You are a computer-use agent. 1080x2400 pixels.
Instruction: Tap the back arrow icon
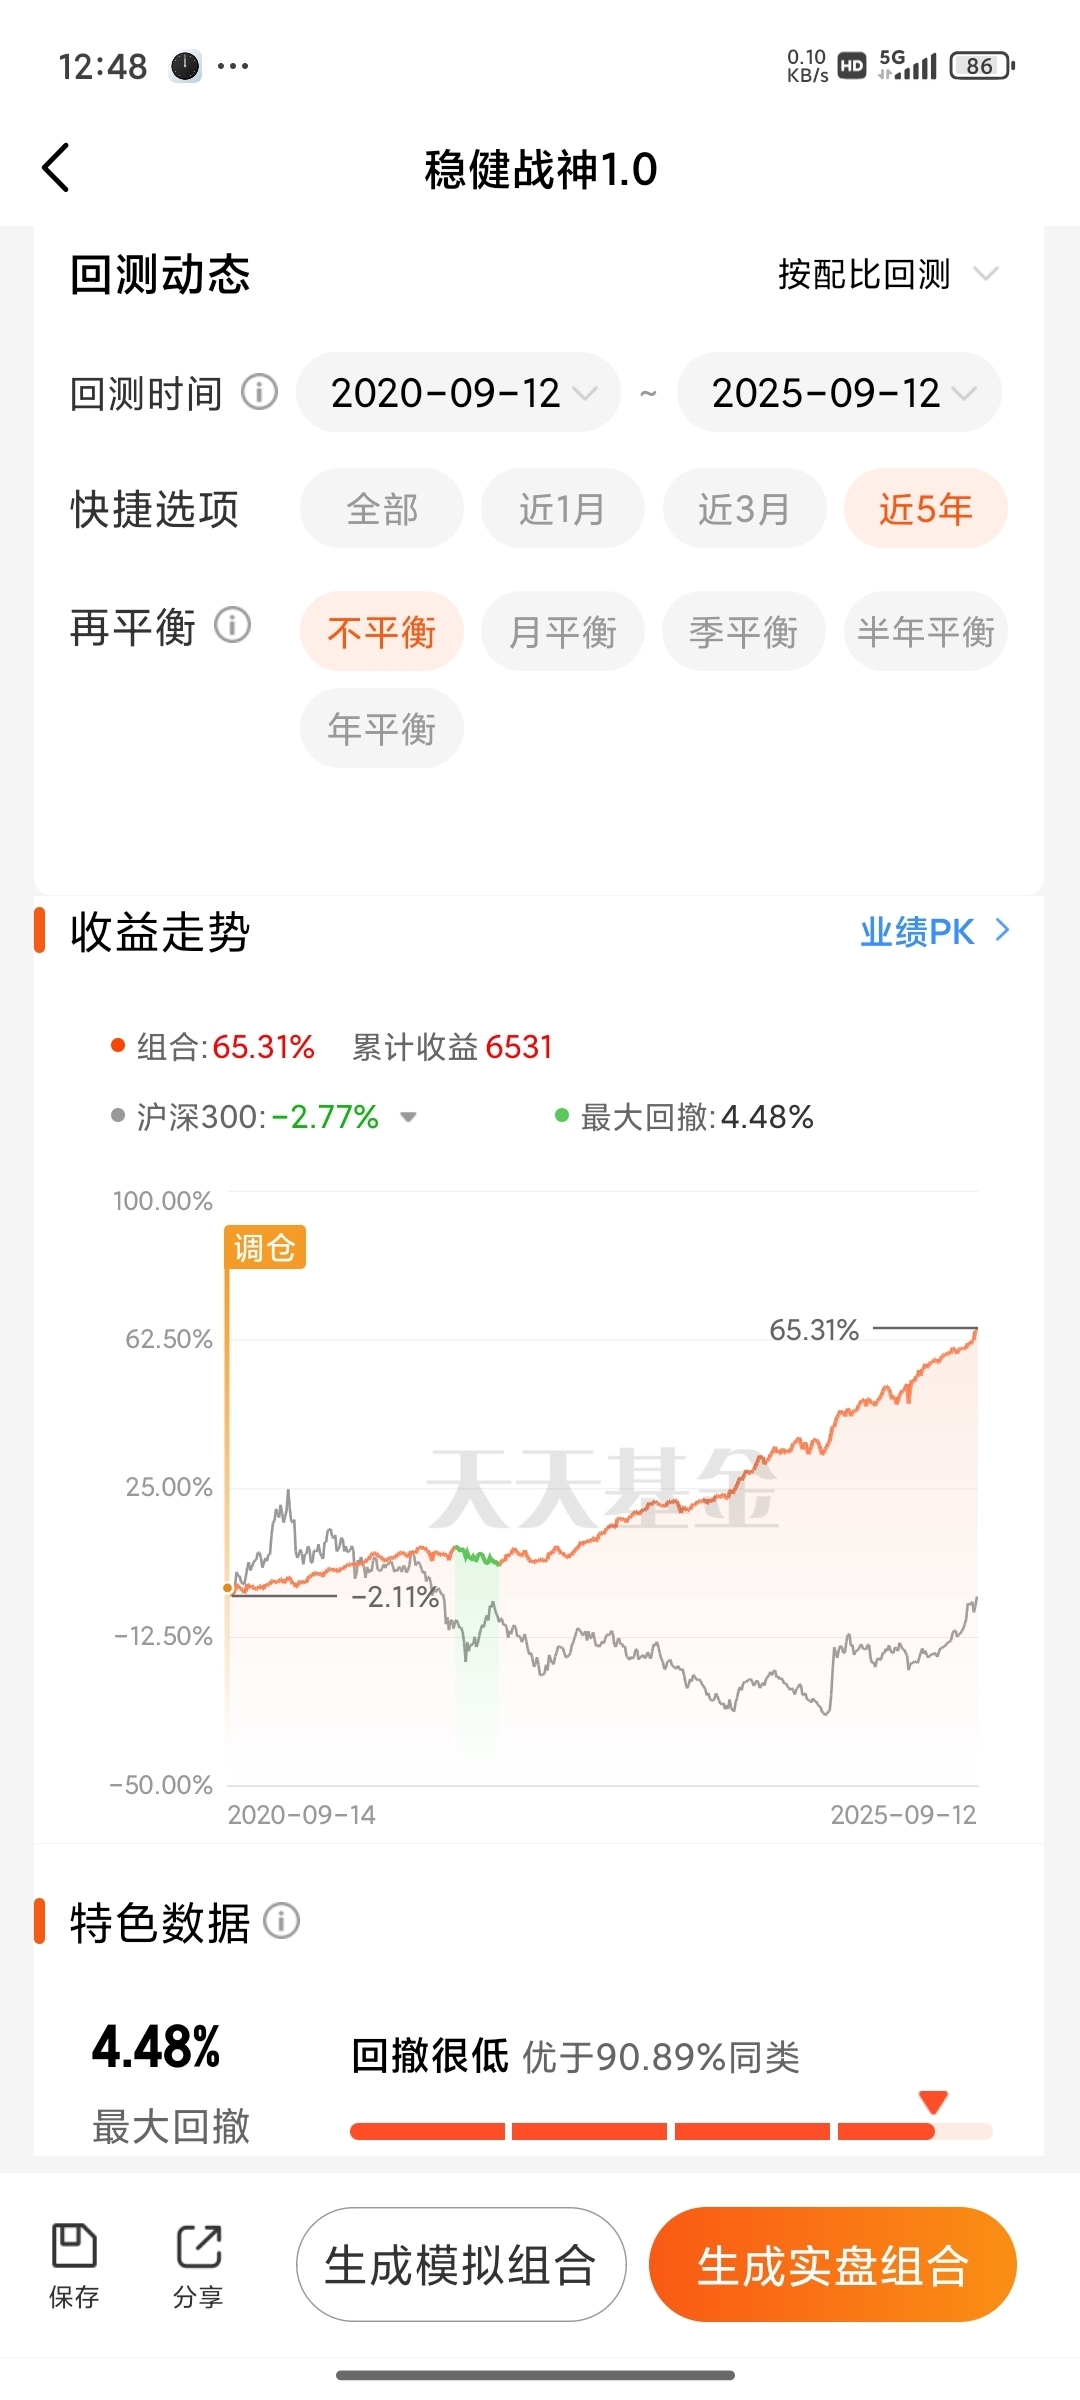tap(56, 168)
